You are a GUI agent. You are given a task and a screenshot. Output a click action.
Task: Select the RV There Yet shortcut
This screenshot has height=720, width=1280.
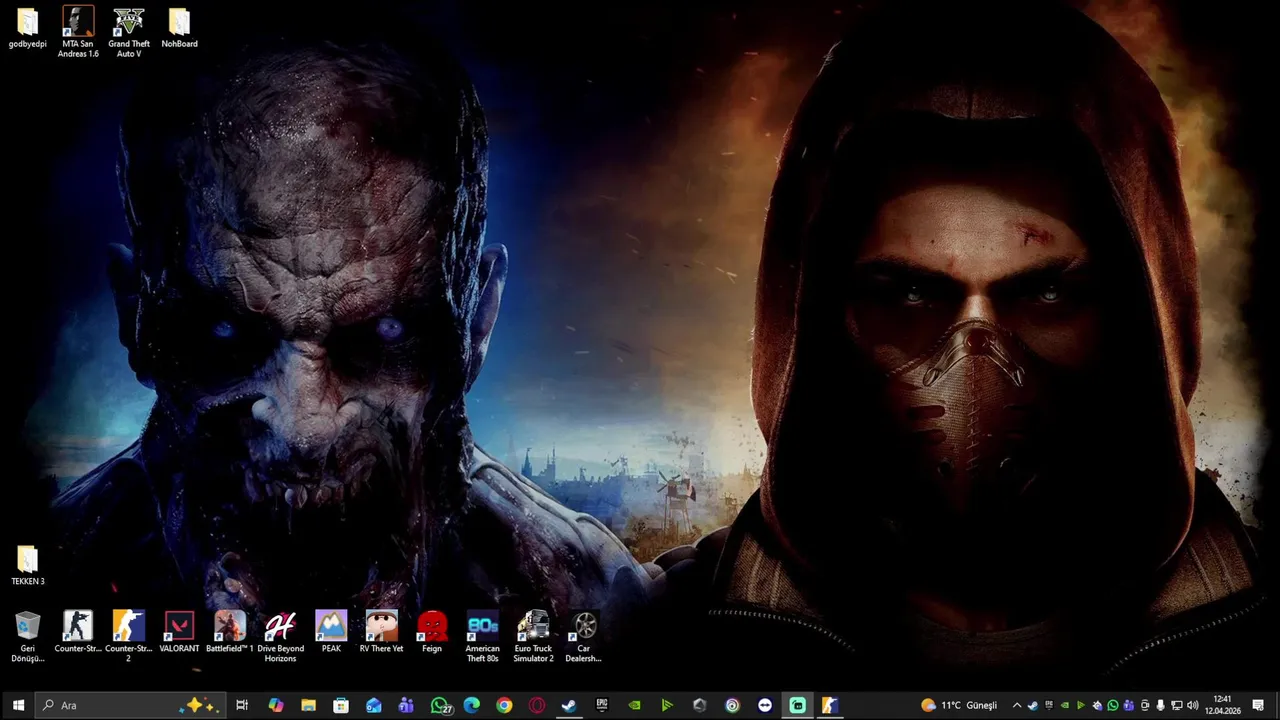click(381, 633)
